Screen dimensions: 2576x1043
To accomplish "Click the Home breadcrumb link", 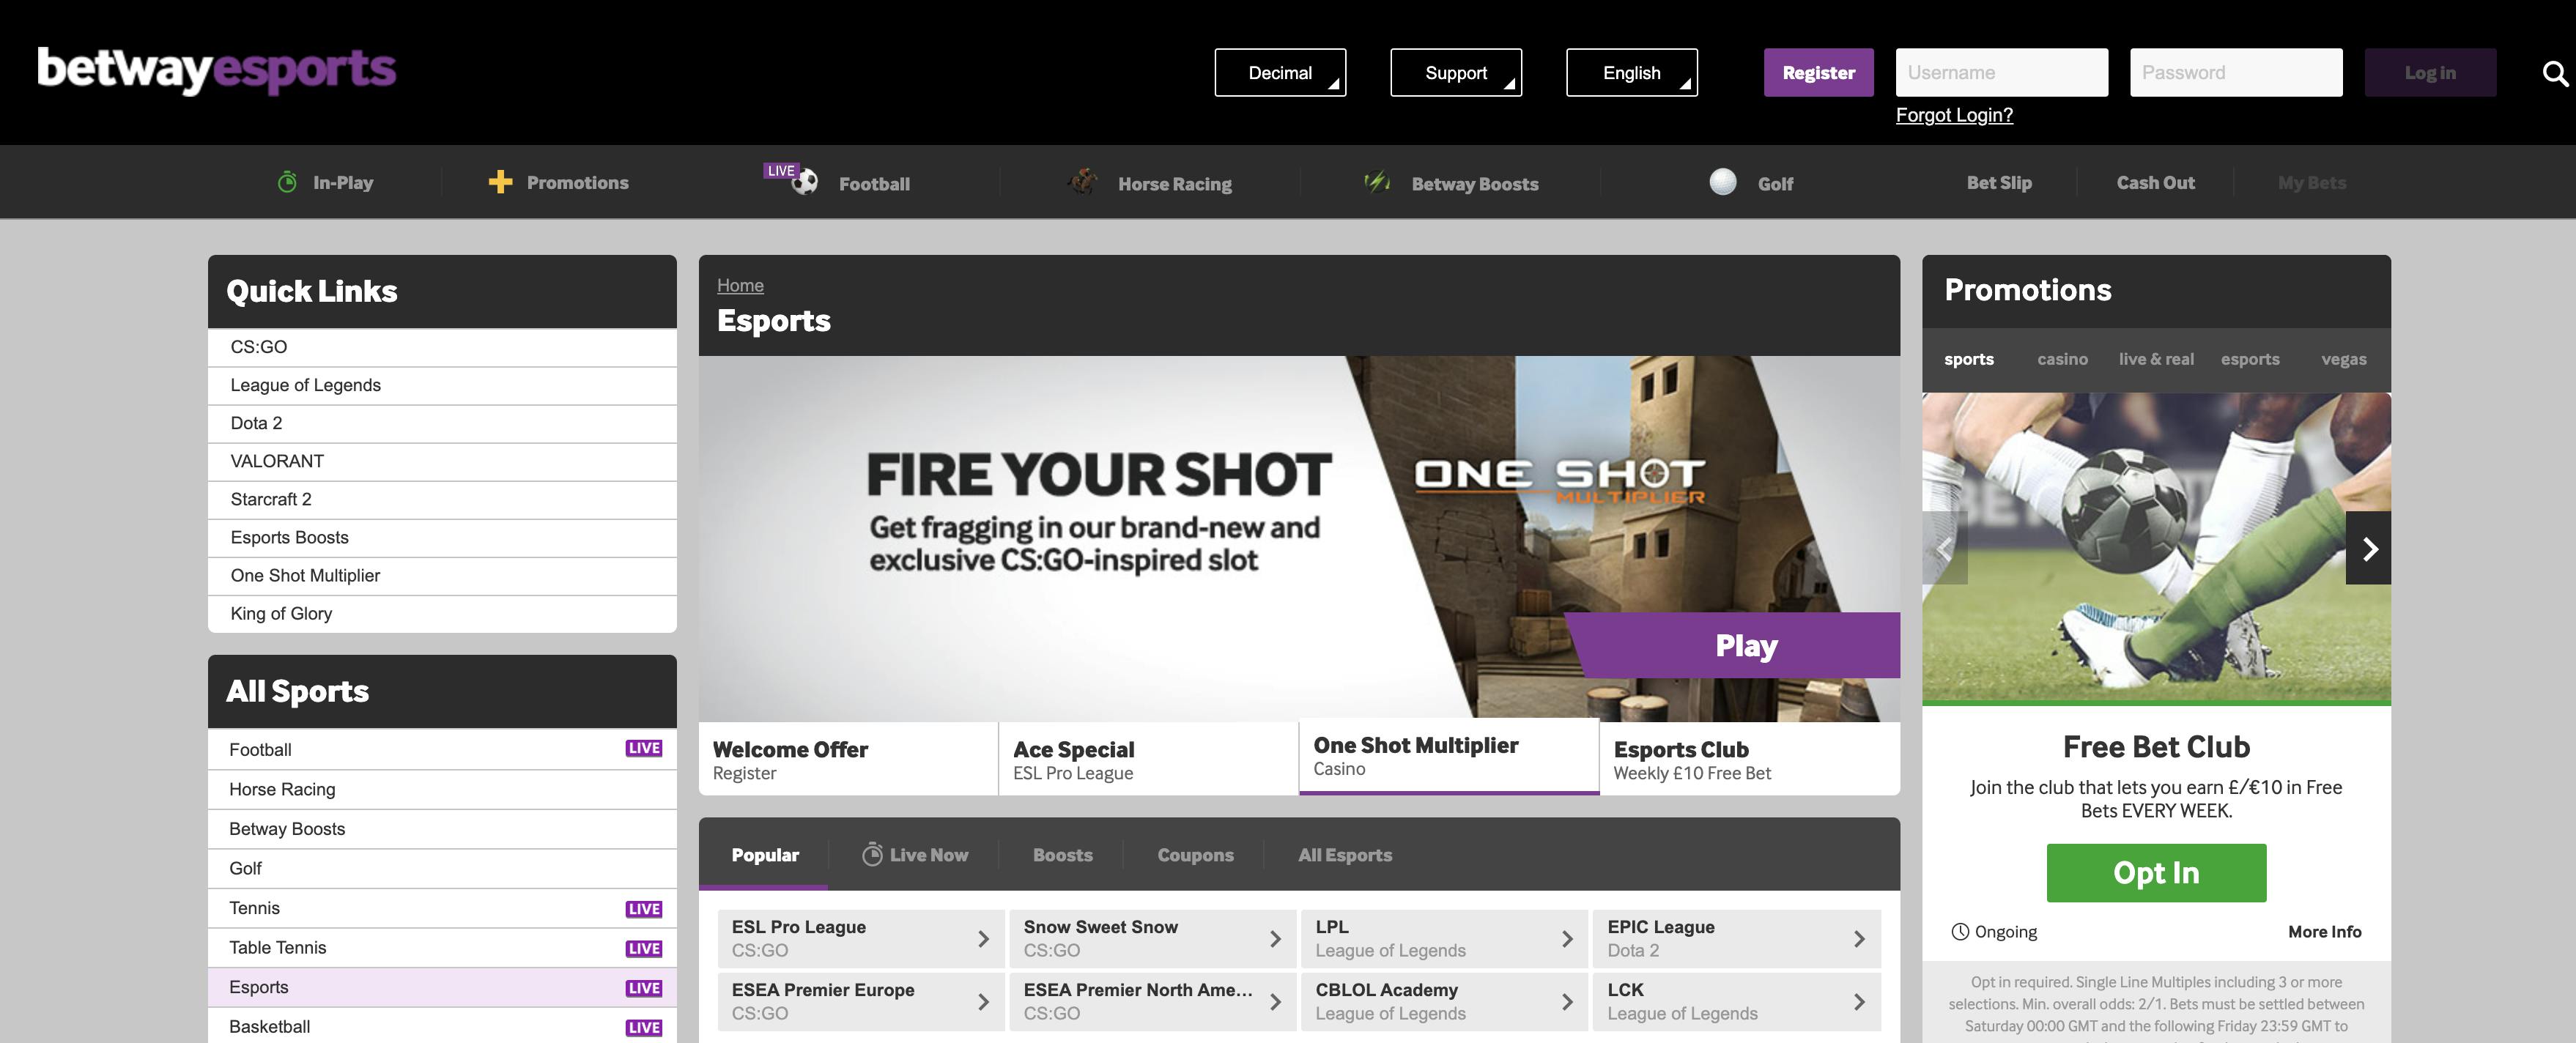I will [x=740, y=285].
